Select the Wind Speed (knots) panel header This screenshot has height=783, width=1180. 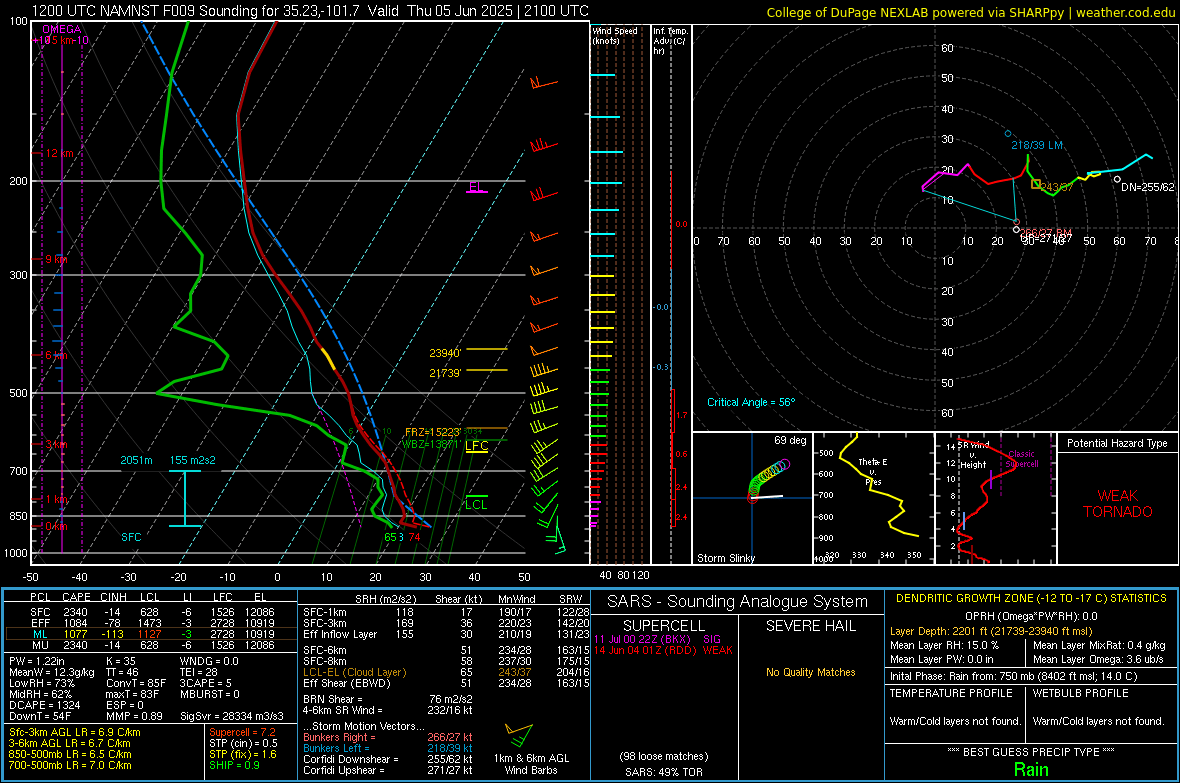(615, 36)
